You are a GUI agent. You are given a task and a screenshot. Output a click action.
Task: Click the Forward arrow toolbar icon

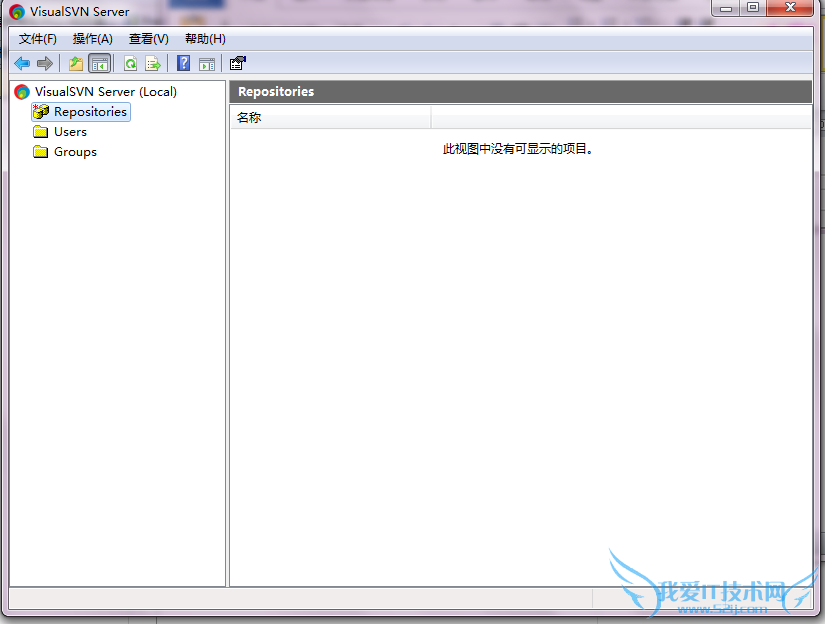(45, 64)
